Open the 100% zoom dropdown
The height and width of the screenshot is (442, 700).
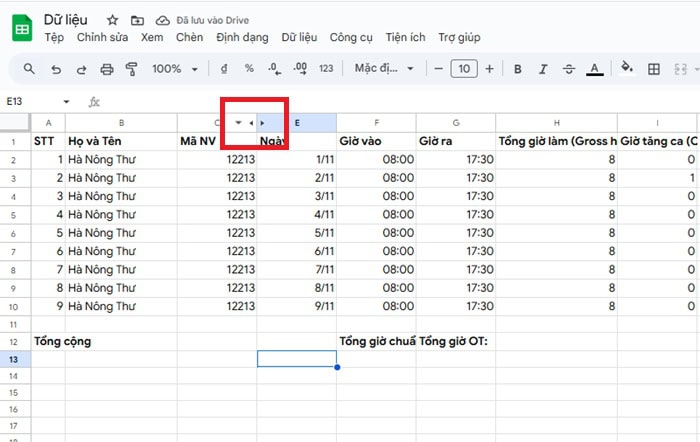click(174, 69)
